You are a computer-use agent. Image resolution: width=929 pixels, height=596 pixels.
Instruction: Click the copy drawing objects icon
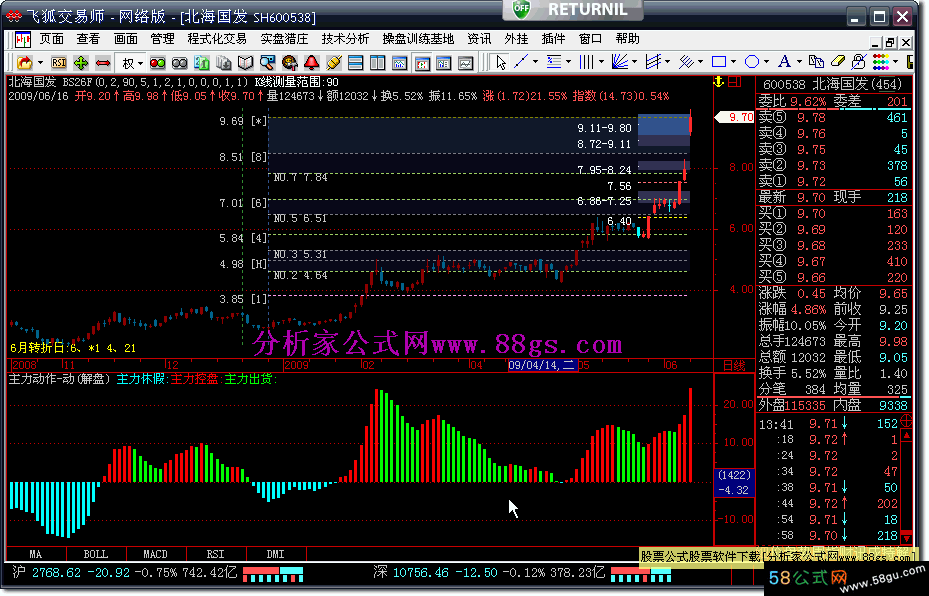(816, 62)
